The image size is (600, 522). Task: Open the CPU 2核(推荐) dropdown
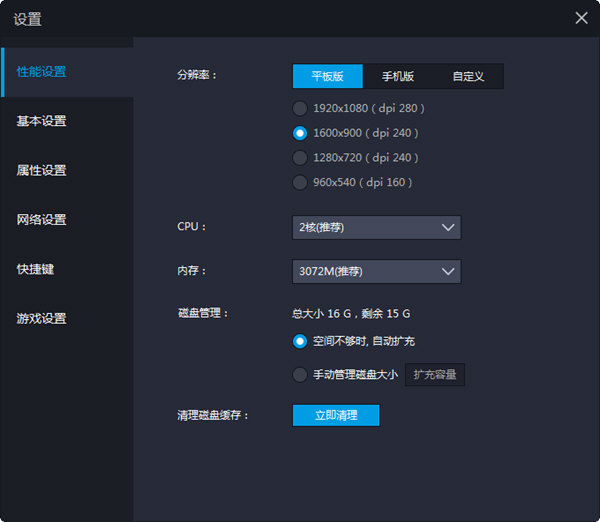(376, 227)
